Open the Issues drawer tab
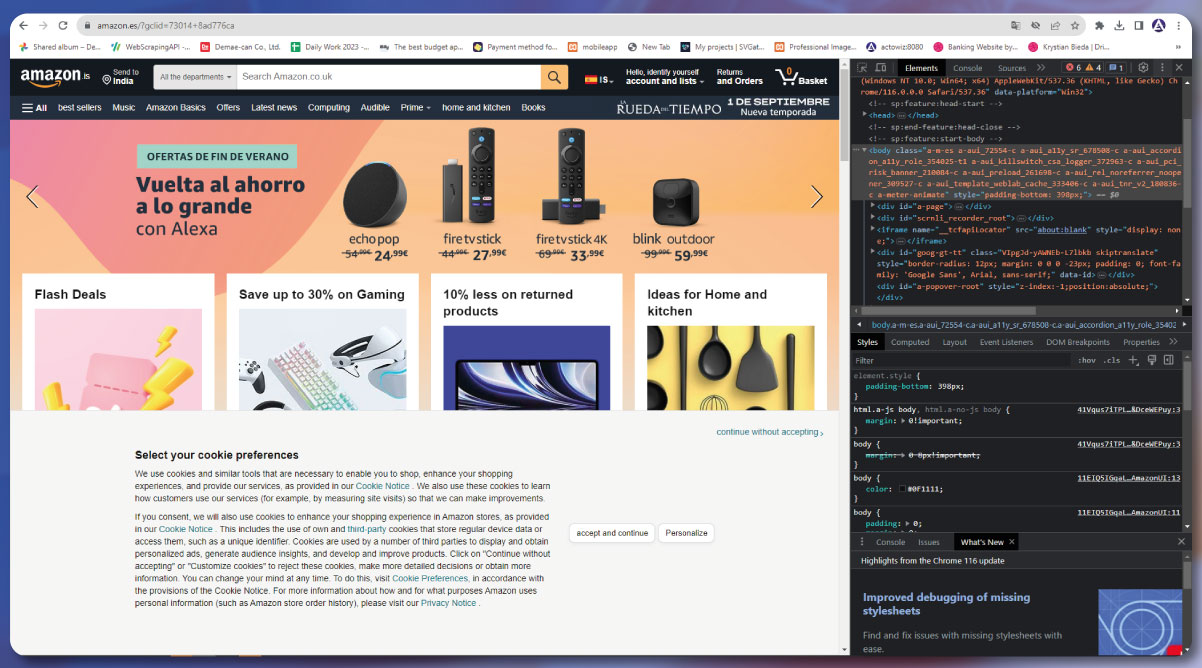Viewport: 1202px width, 668px height. coord(929,542)
